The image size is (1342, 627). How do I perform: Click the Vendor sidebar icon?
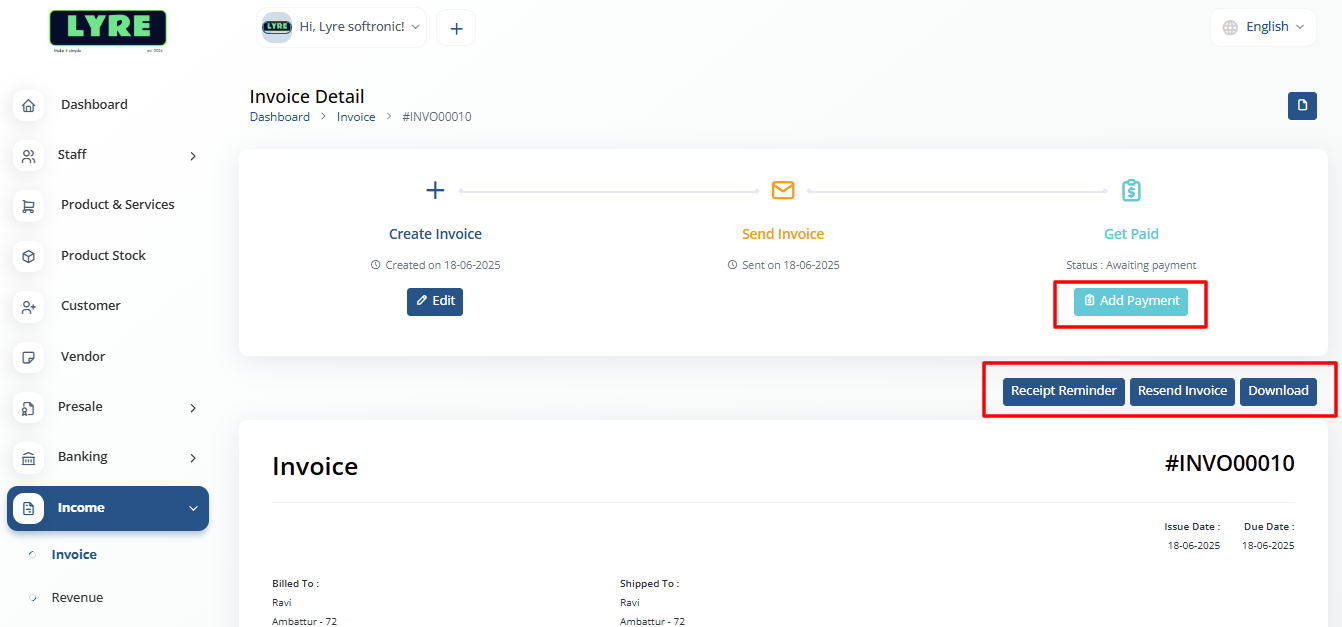coord(28,356)
